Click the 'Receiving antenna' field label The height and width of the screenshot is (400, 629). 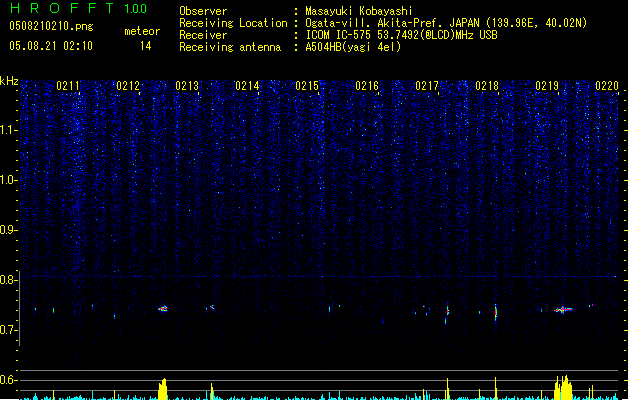click(x=230, y=47)
